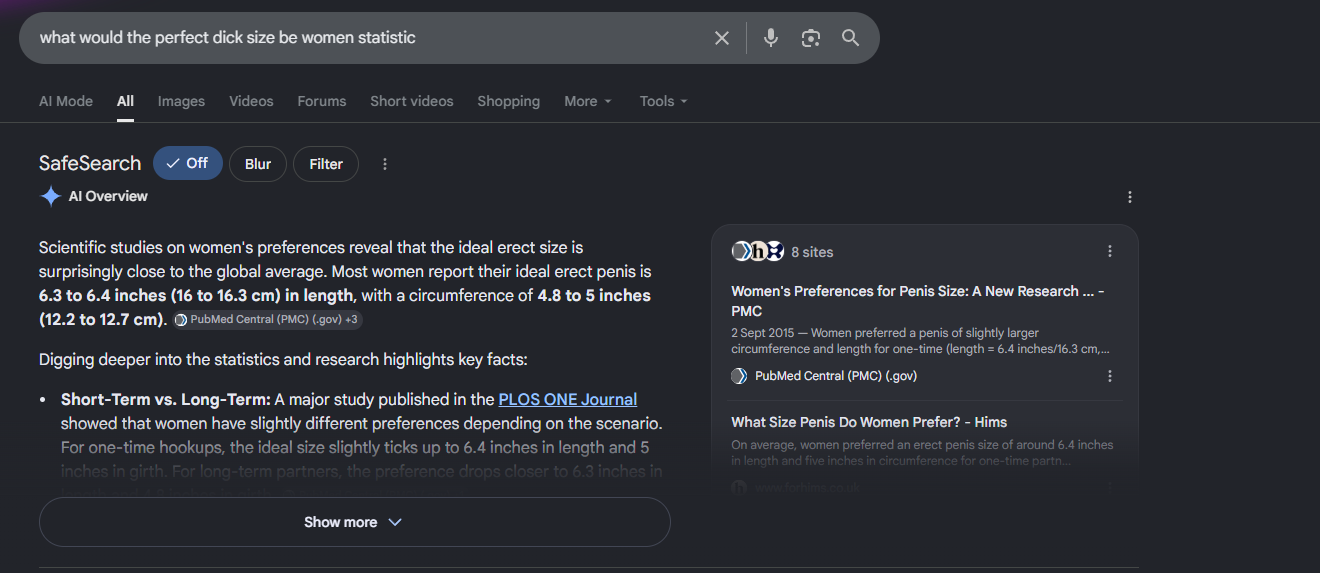Viewport: 1320px width, 573px height.
Task: Expand the AI Overview with Show more
Action: click(354, 522)
